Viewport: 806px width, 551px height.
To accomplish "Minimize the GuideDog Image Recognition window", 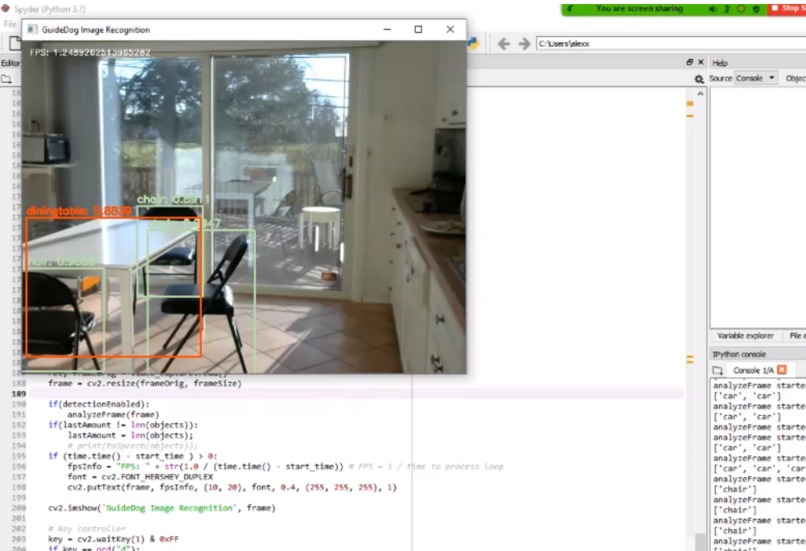I will pyautogui.click(x=387, y=30).
